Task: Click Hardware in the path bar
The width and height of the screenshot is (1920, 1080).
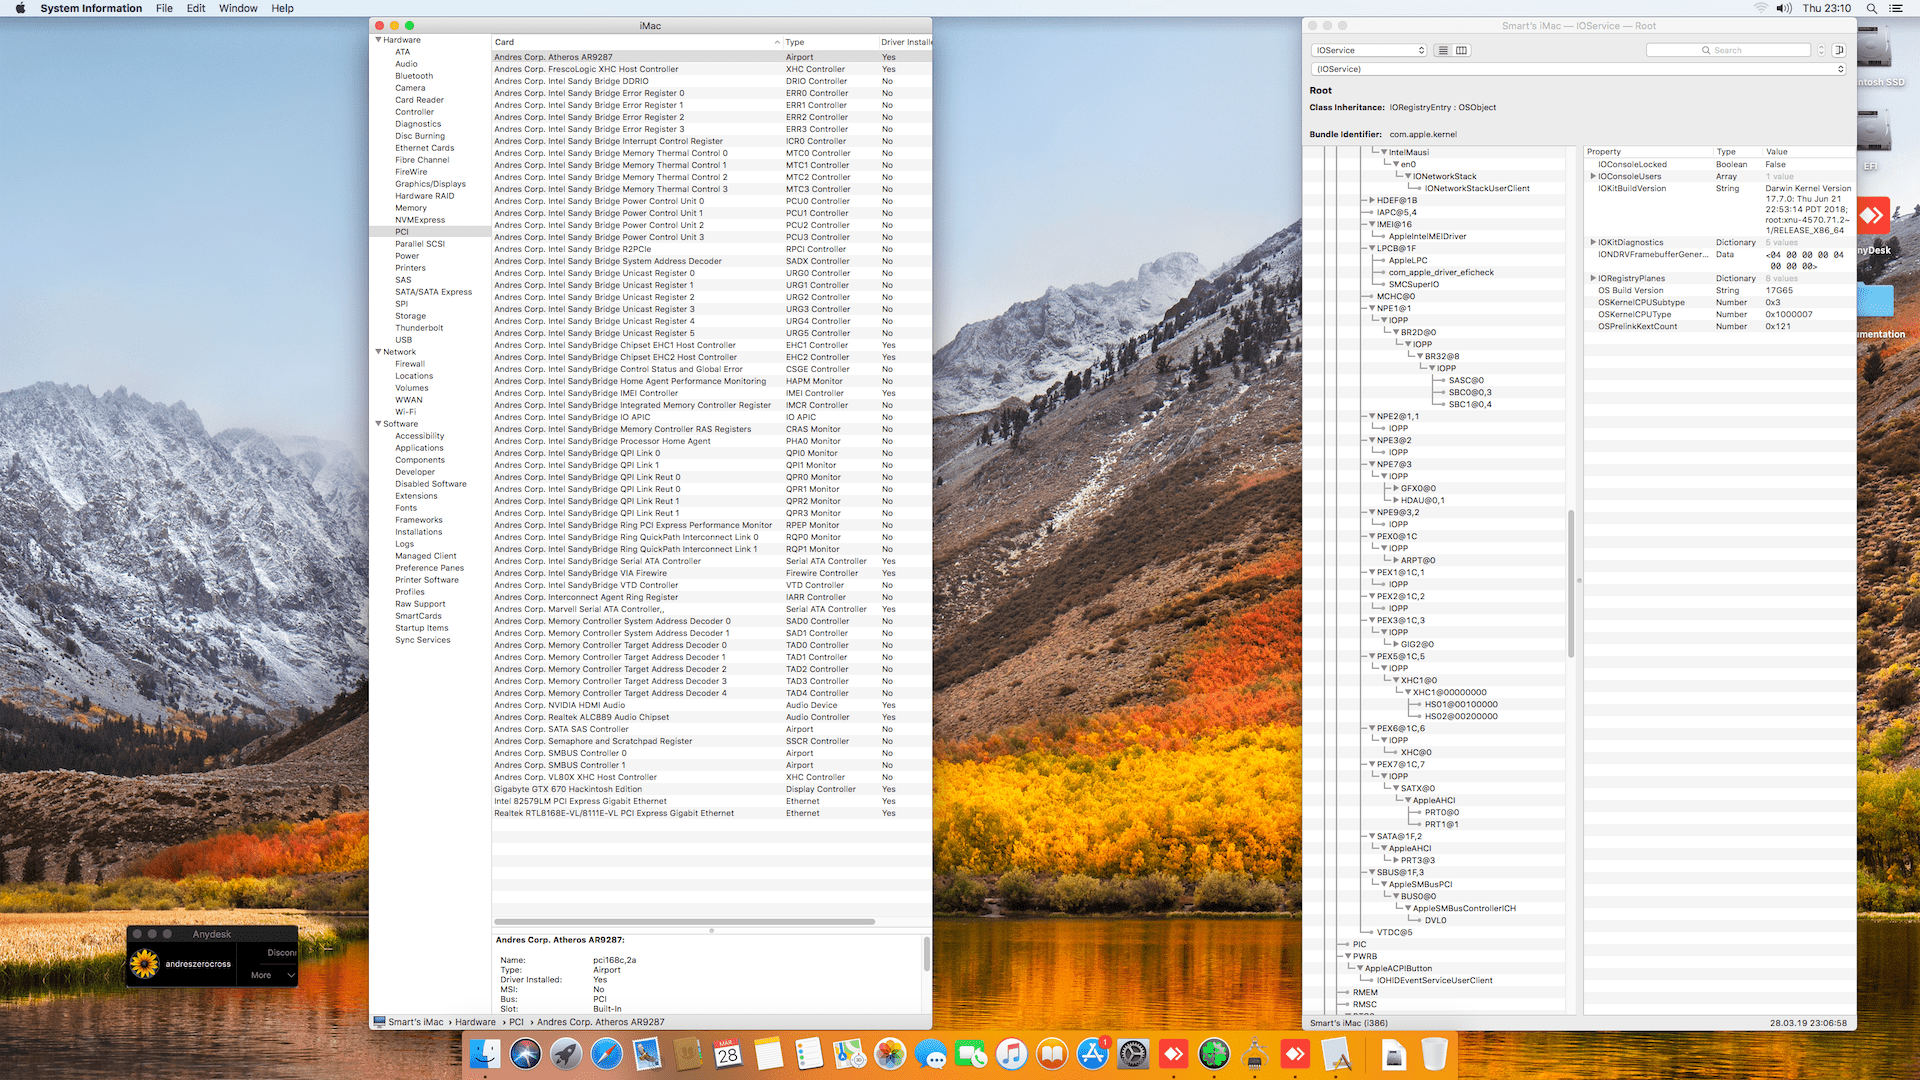Action: 475,1022
